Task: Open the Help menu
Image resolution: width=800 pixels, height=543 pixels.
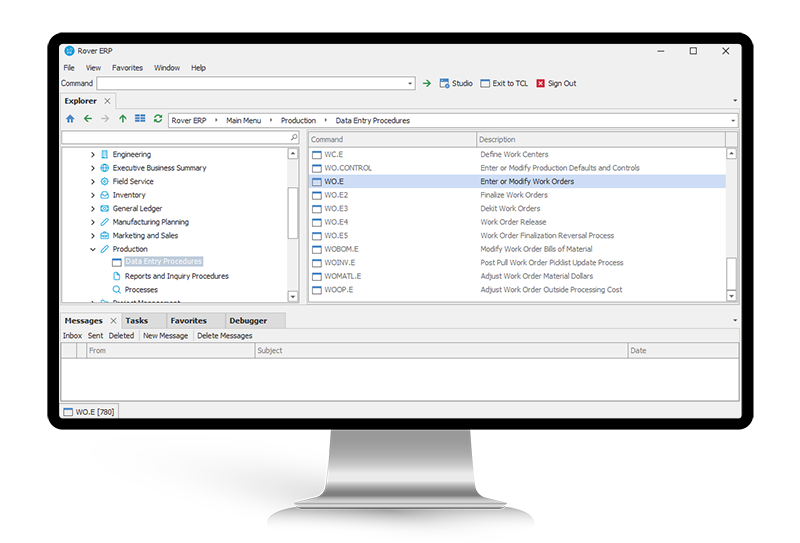Action: tap(198, 68)
